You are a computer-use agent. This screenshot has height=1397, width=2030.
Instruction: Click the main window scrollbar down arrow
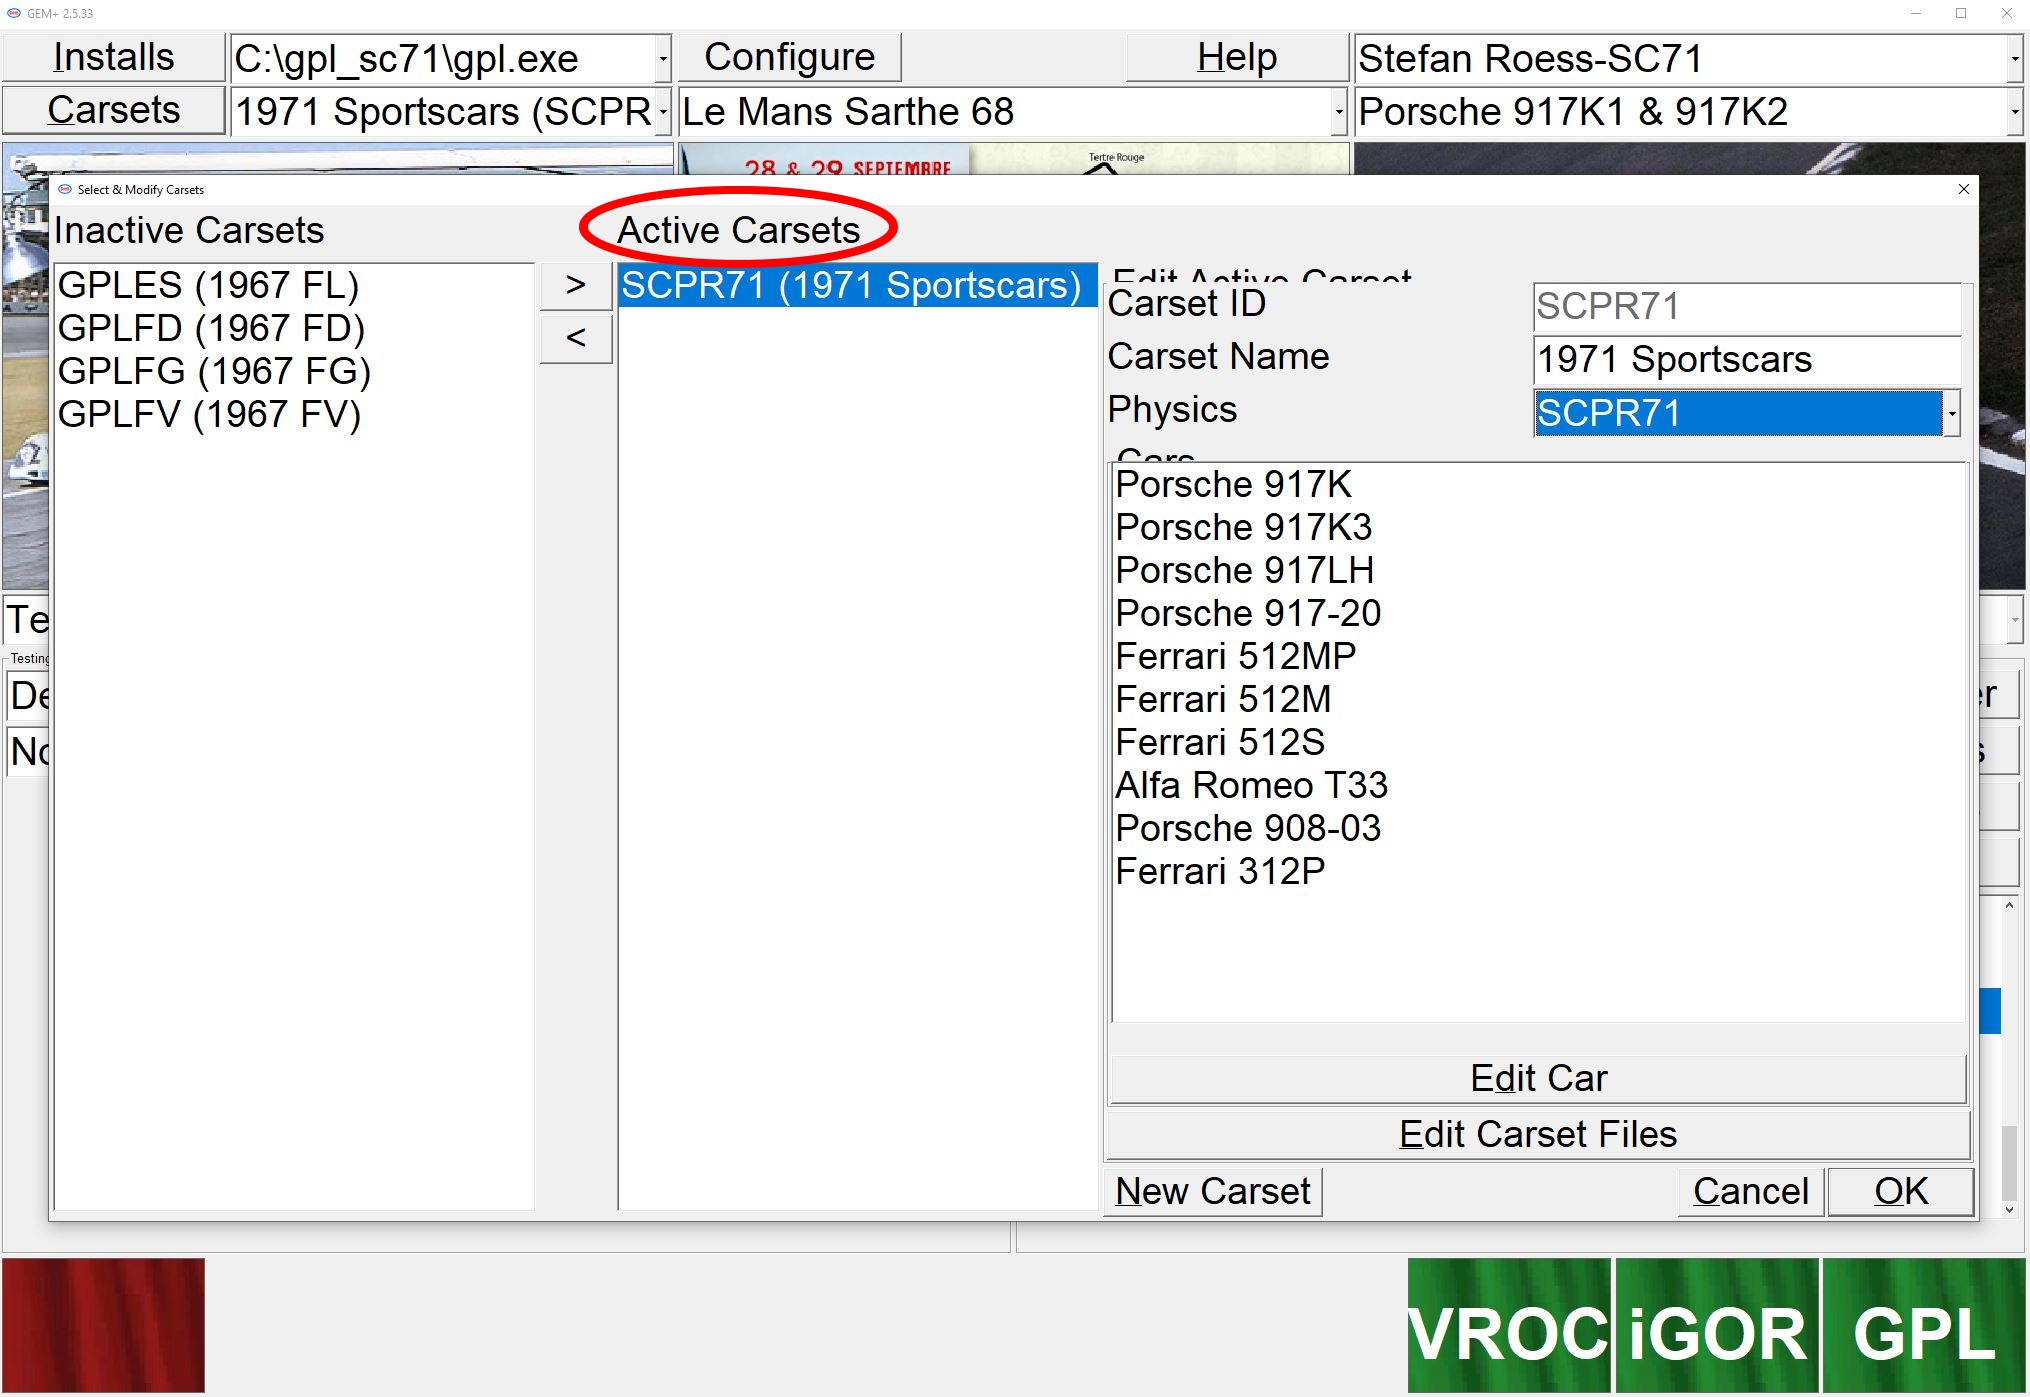click(2009, 1210)
